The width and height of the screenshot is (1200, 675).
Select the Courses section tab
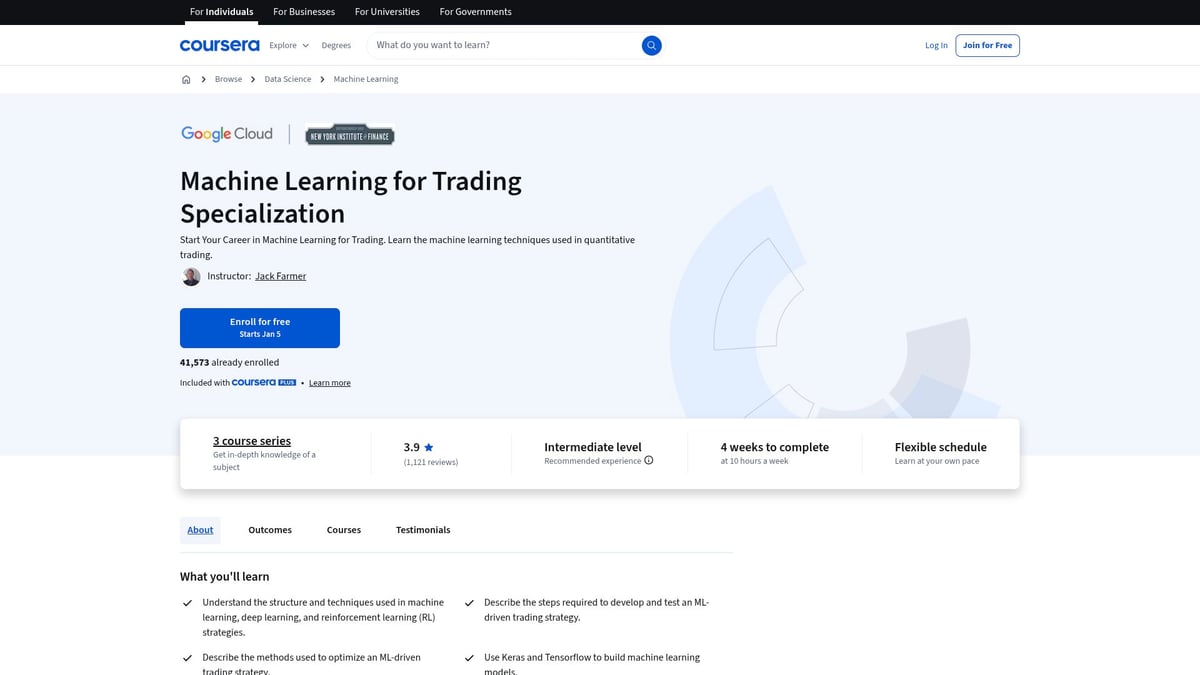pos(344,530)
